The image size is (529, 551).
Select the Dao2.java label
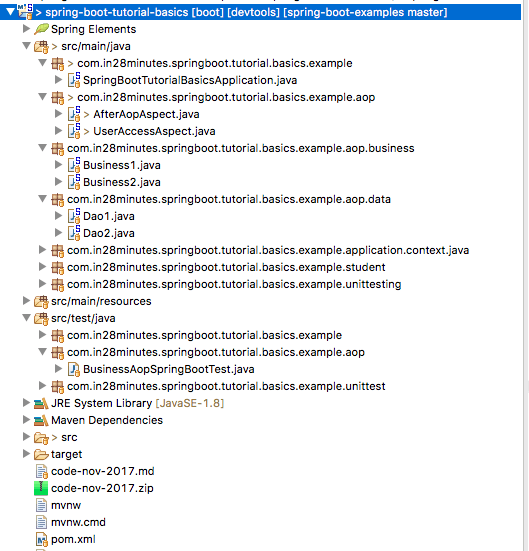[109, 233]
